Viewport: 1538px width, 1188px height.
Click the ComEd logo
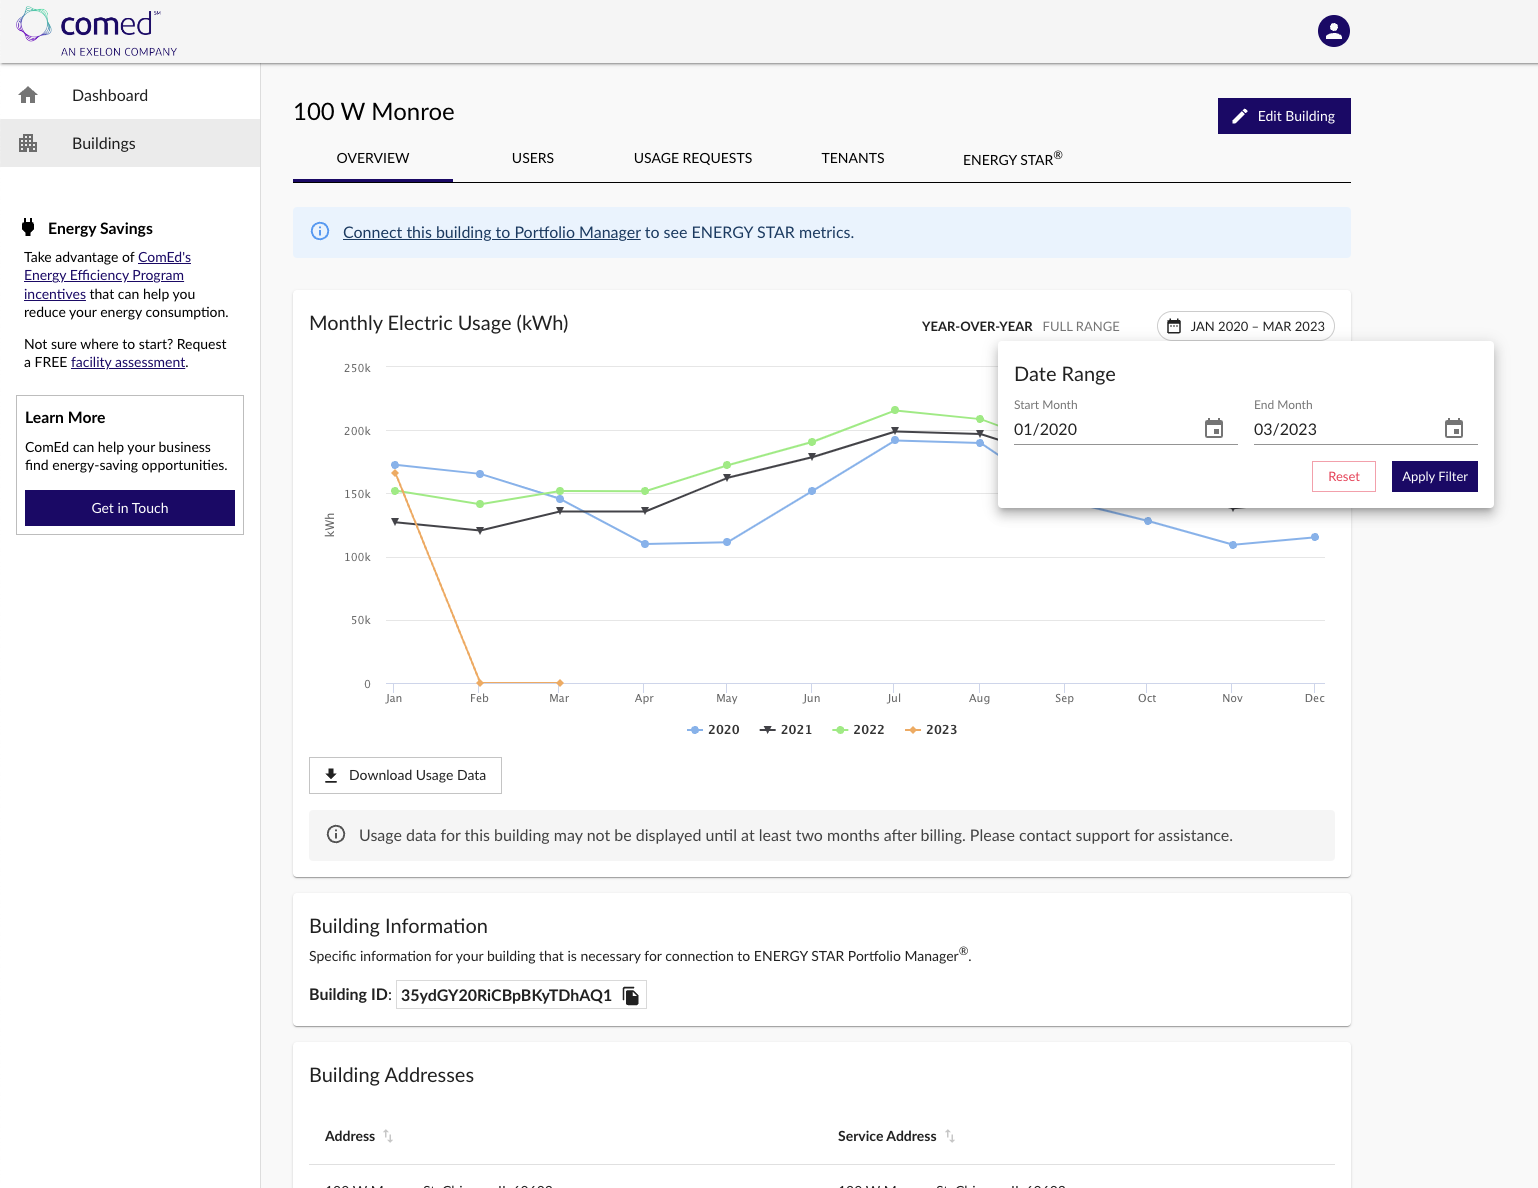pyautogui.click(x=96, y=32)
